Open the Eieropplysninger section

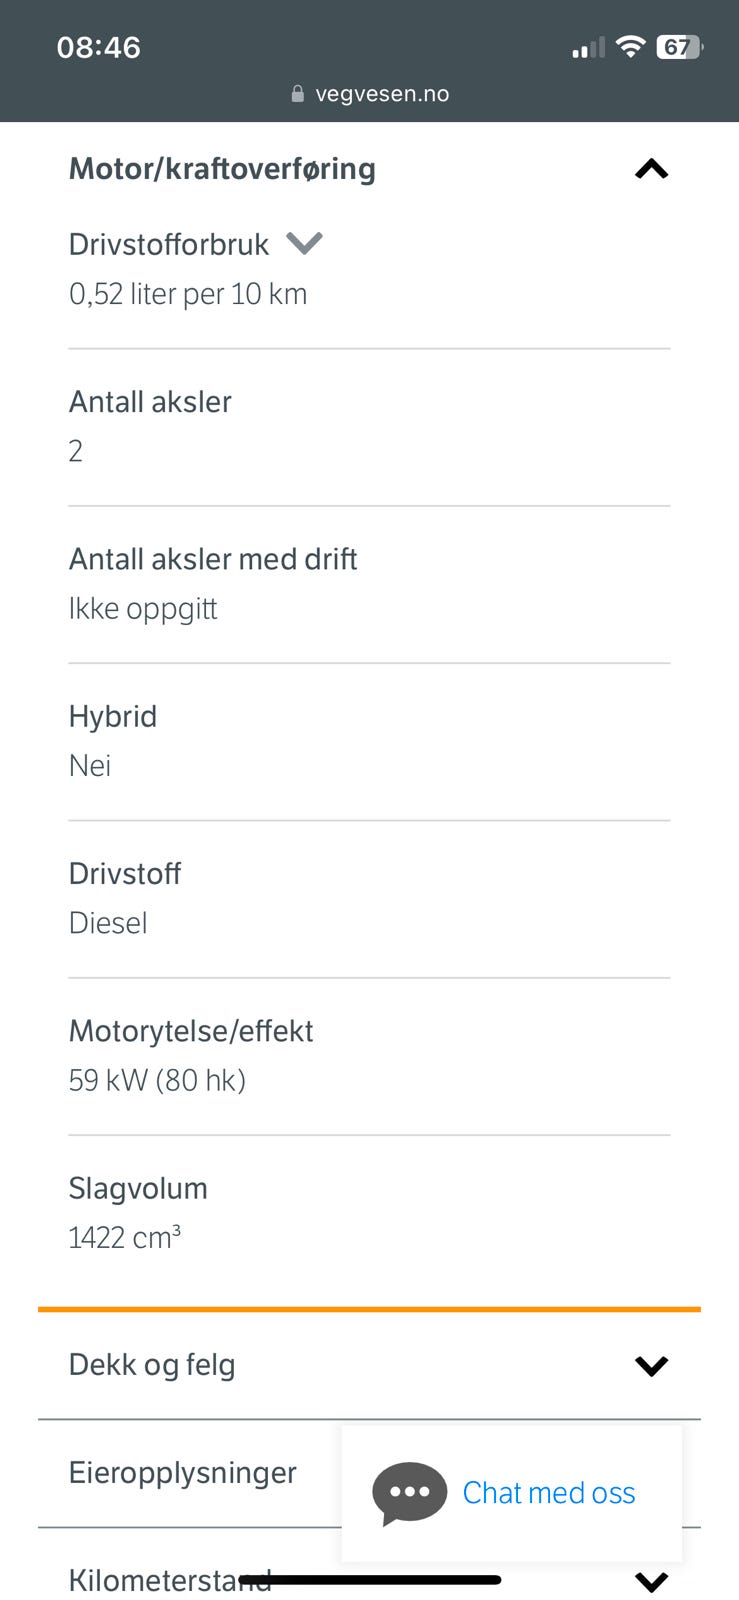click(x=183, y=1473)
